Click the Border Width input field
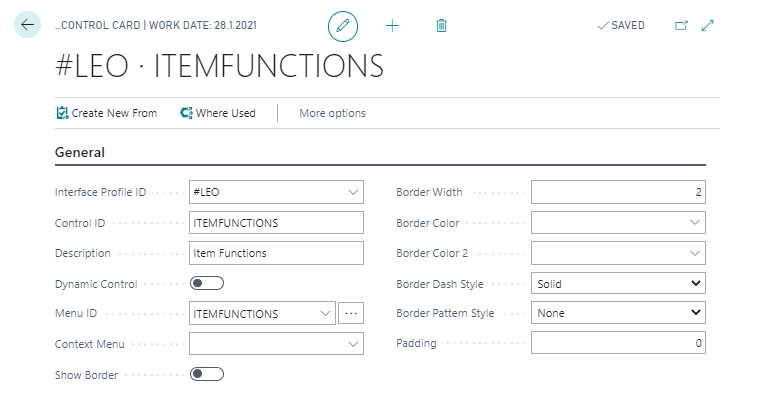This screenshot has height=408, width=775. (618, 193)
